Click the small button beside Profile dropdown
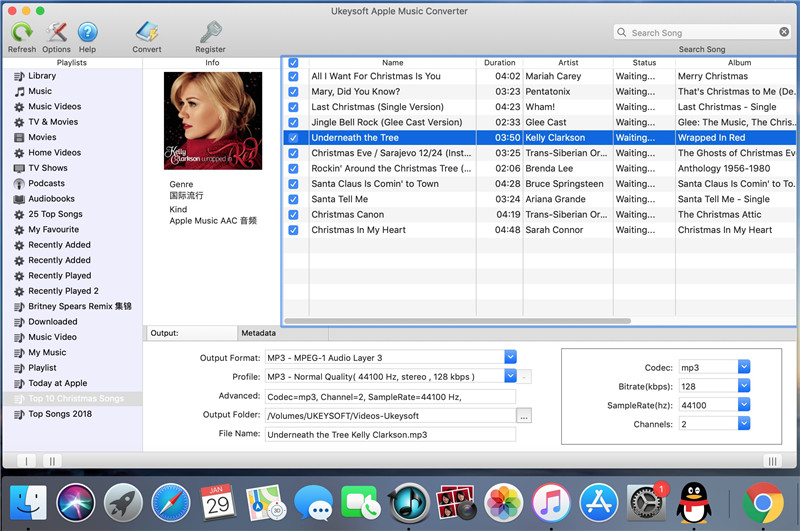Image resolution: width=800 pixels, height=531 pixels. 525,376
